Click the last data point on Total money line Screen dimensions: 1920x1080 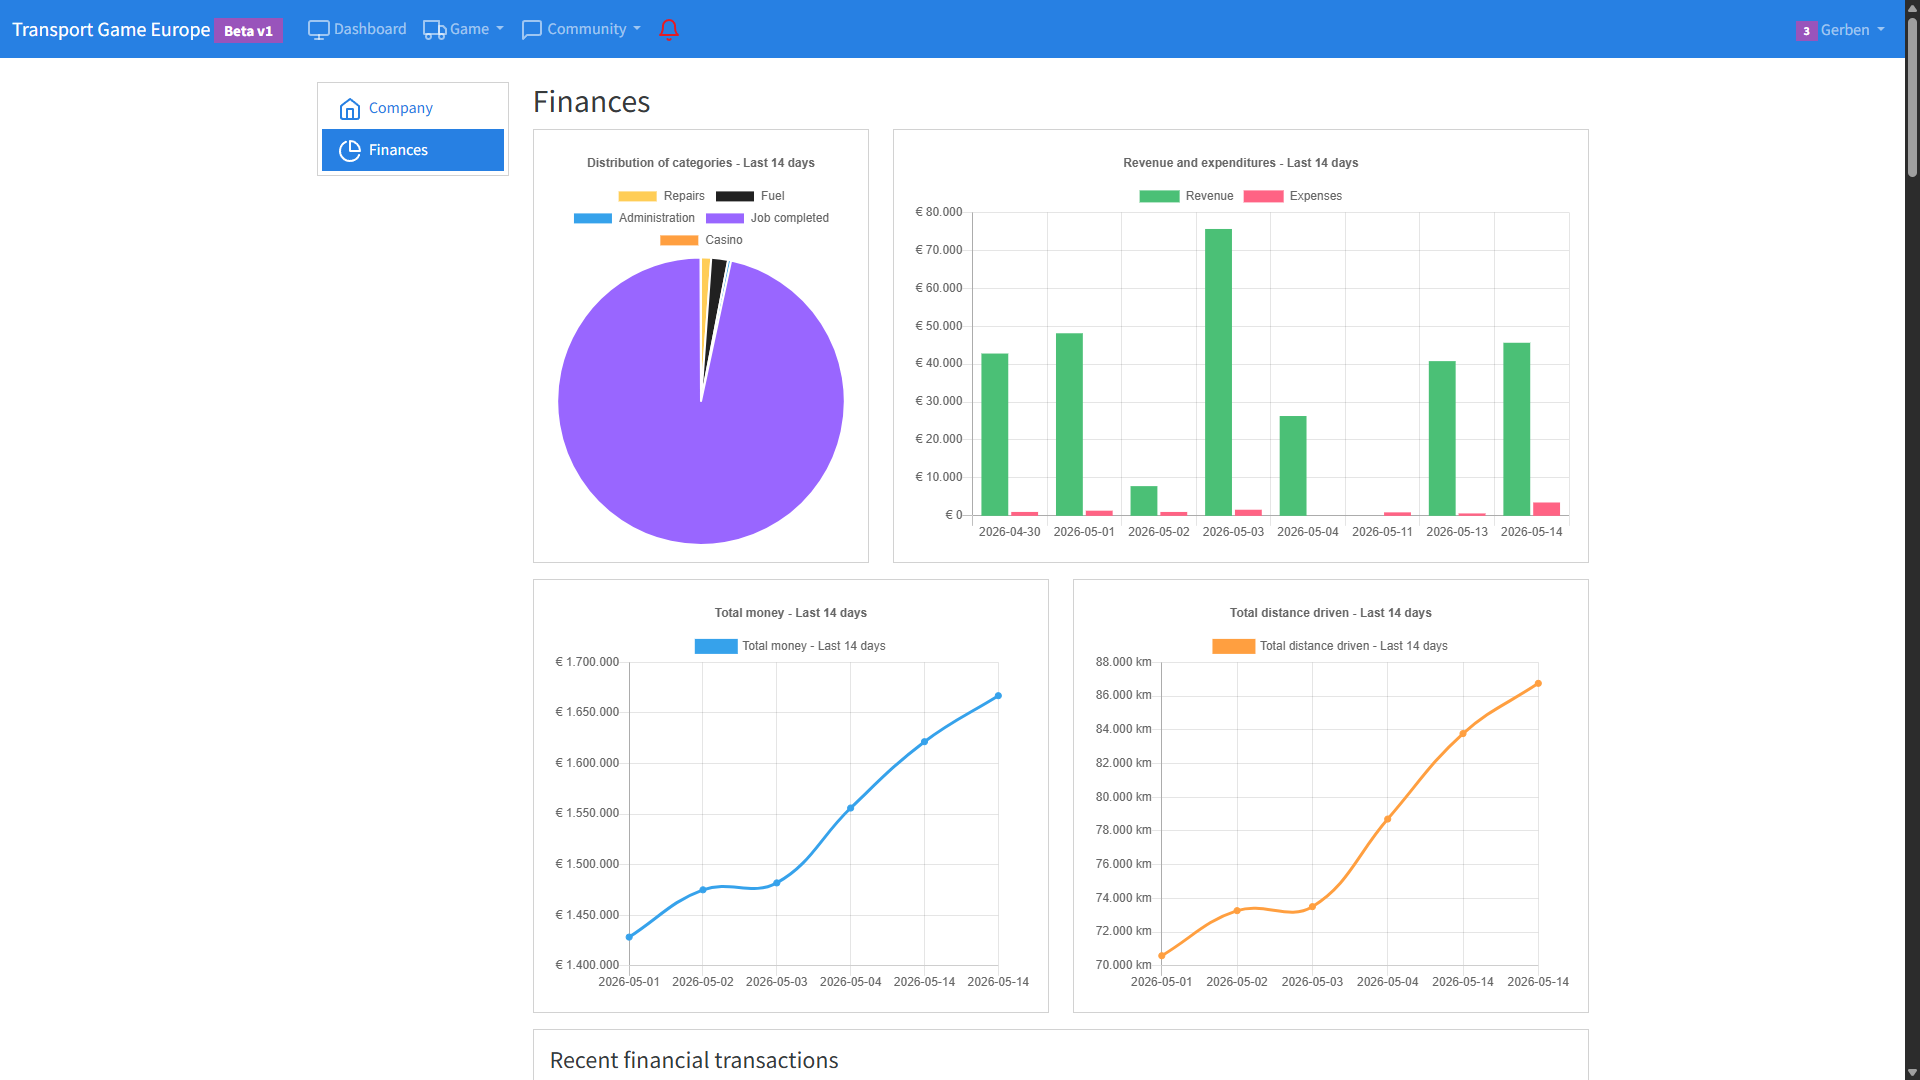pos(998,696)
